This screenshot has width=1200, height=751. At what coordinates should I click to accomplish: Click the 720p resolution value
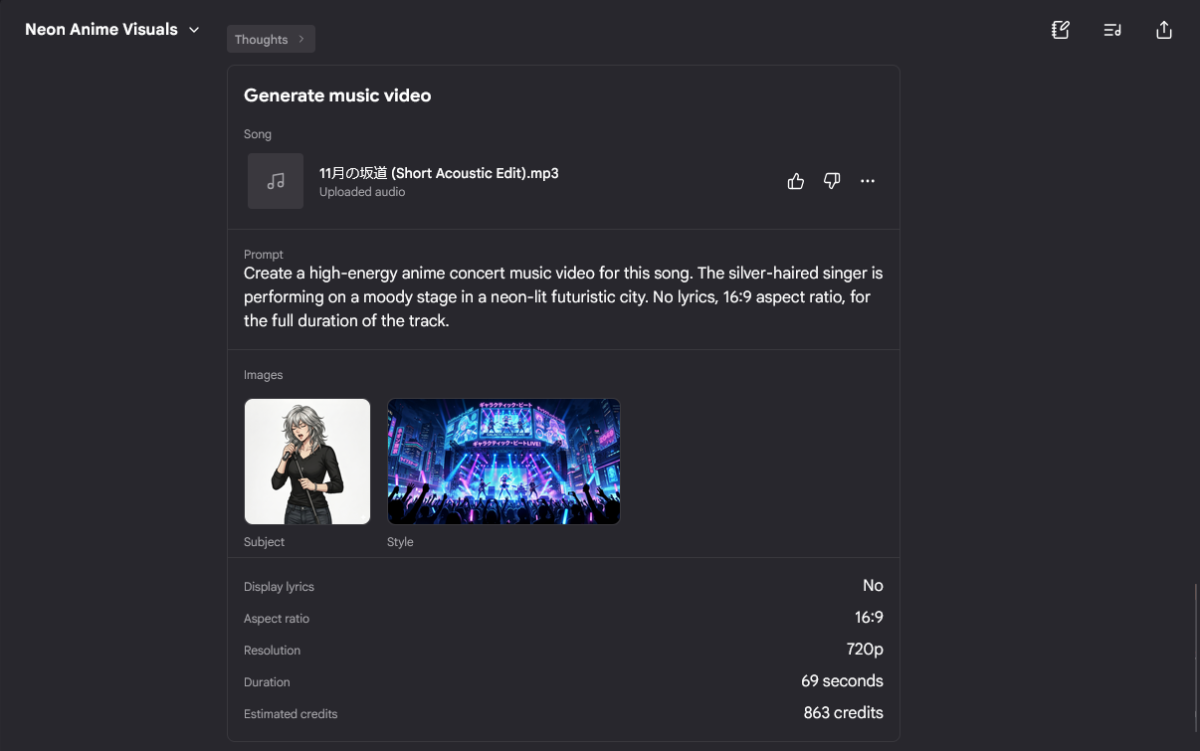[865, 650]
